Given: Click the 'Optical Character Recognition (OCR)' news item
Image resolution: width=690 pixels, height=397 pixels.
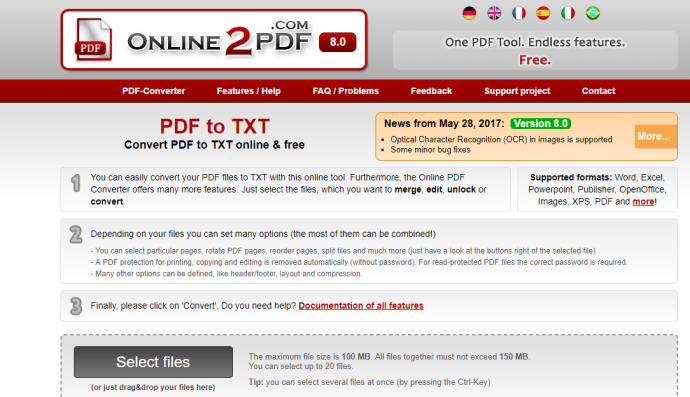Looking at the screenshot, I should point(501,140).
